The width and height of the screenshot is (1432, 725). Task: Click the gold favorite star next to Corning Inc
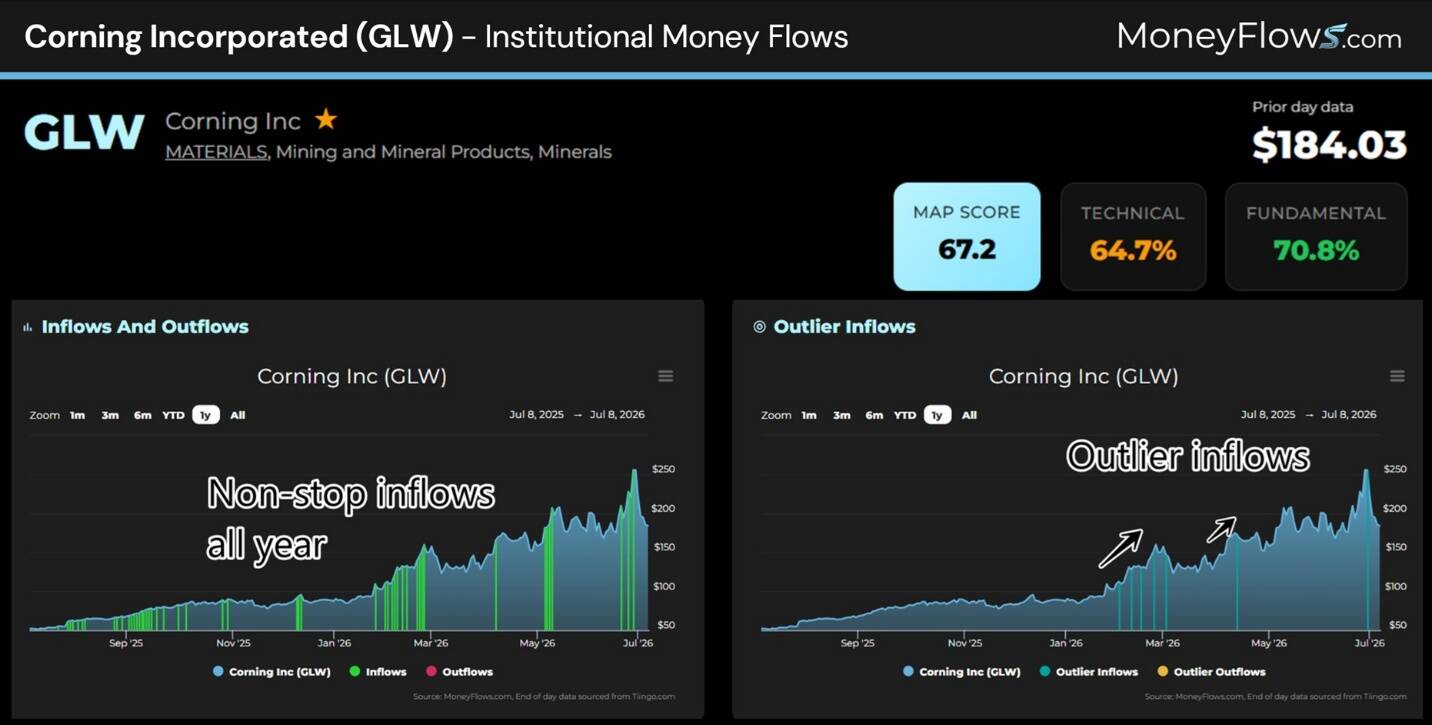tap(326, 120)
